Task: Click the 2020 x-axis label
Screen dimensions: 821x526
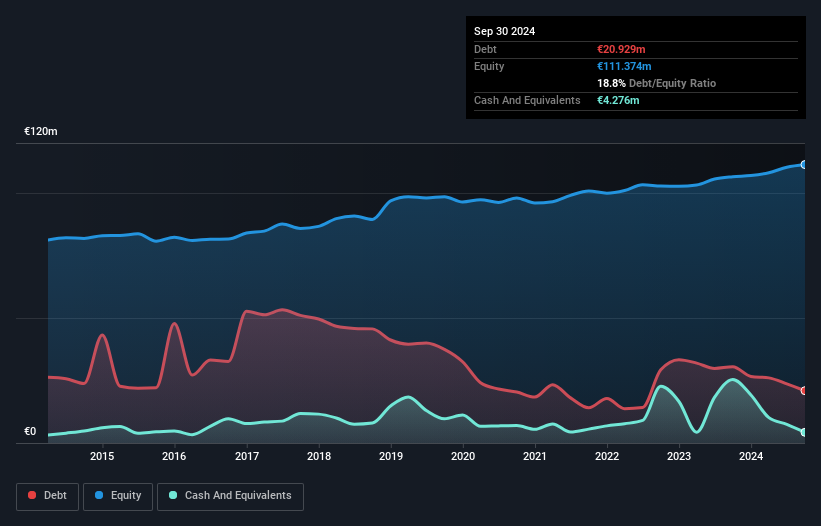Action: 463,456
